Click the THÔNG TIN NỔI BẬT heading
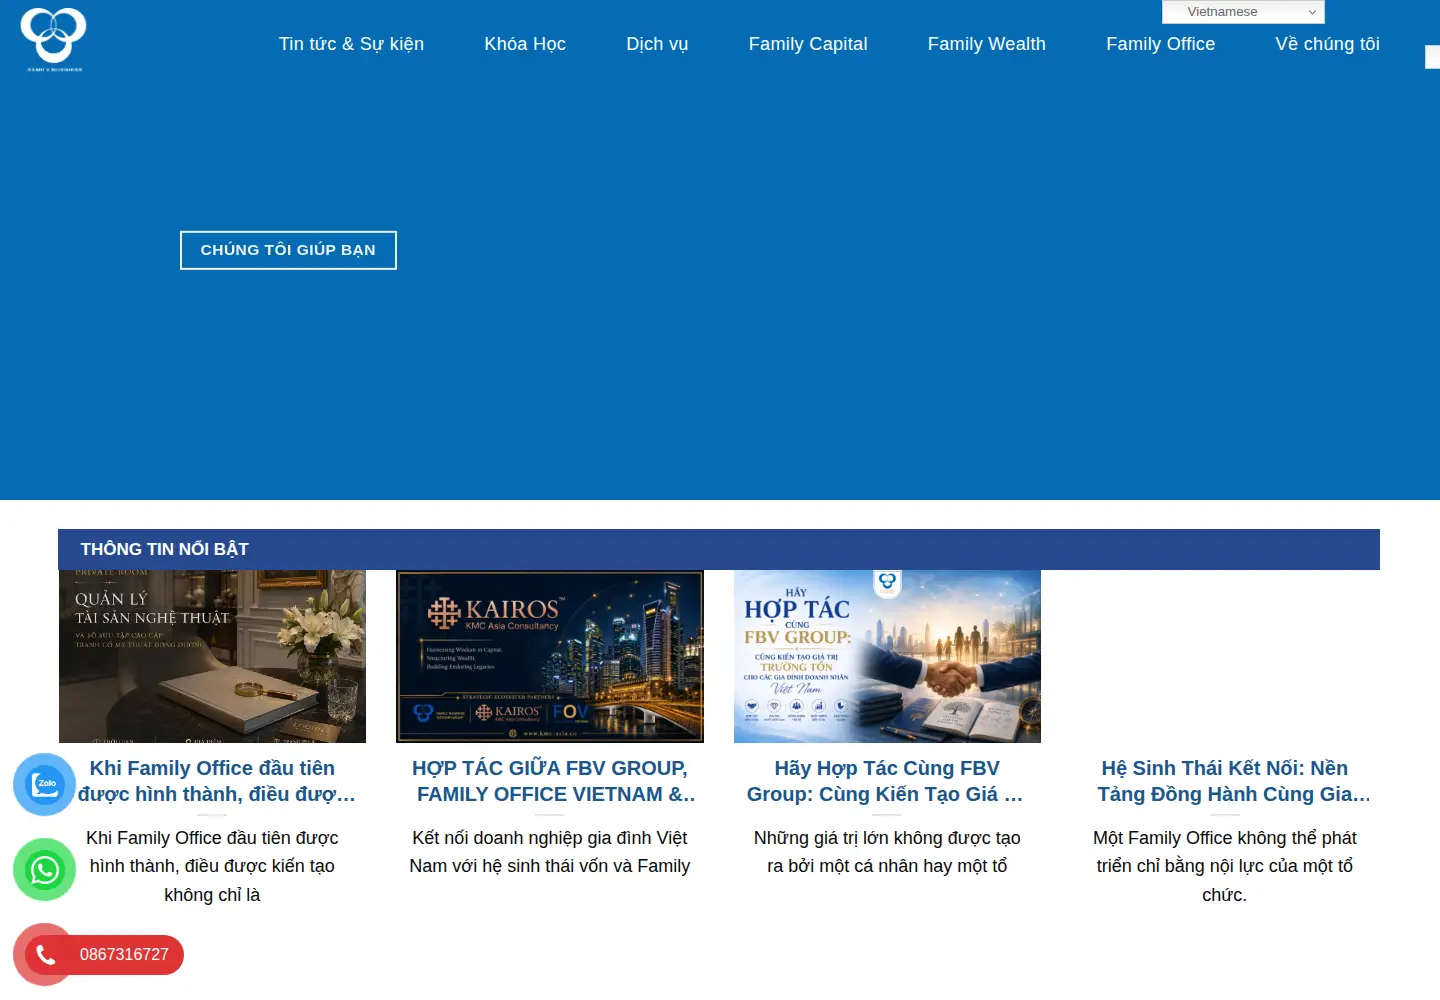Viewport: 1440px width, 1000px height. (x=165, y=549)
